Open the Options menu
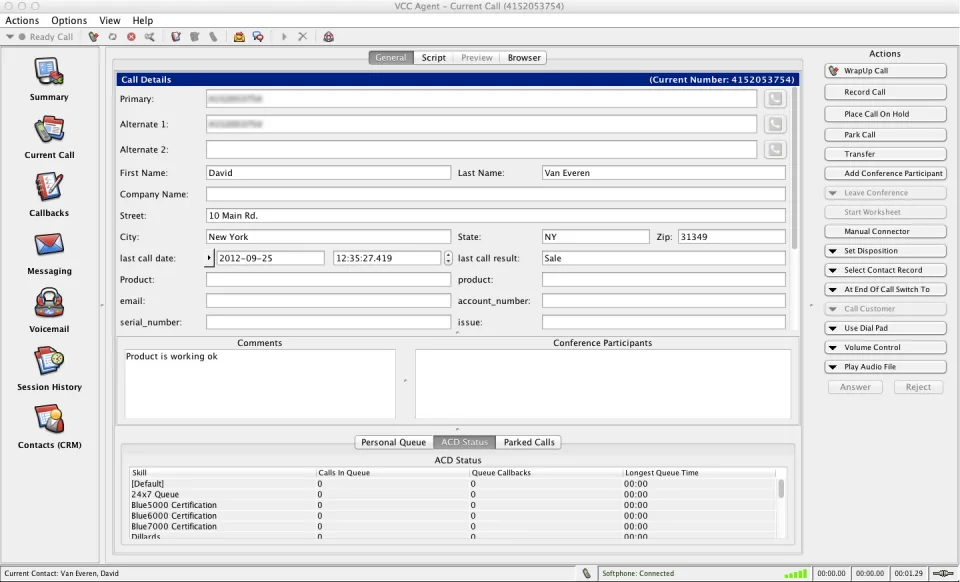Image resolution: width=960 pixels, height=582 pixels. click(69, 20)
